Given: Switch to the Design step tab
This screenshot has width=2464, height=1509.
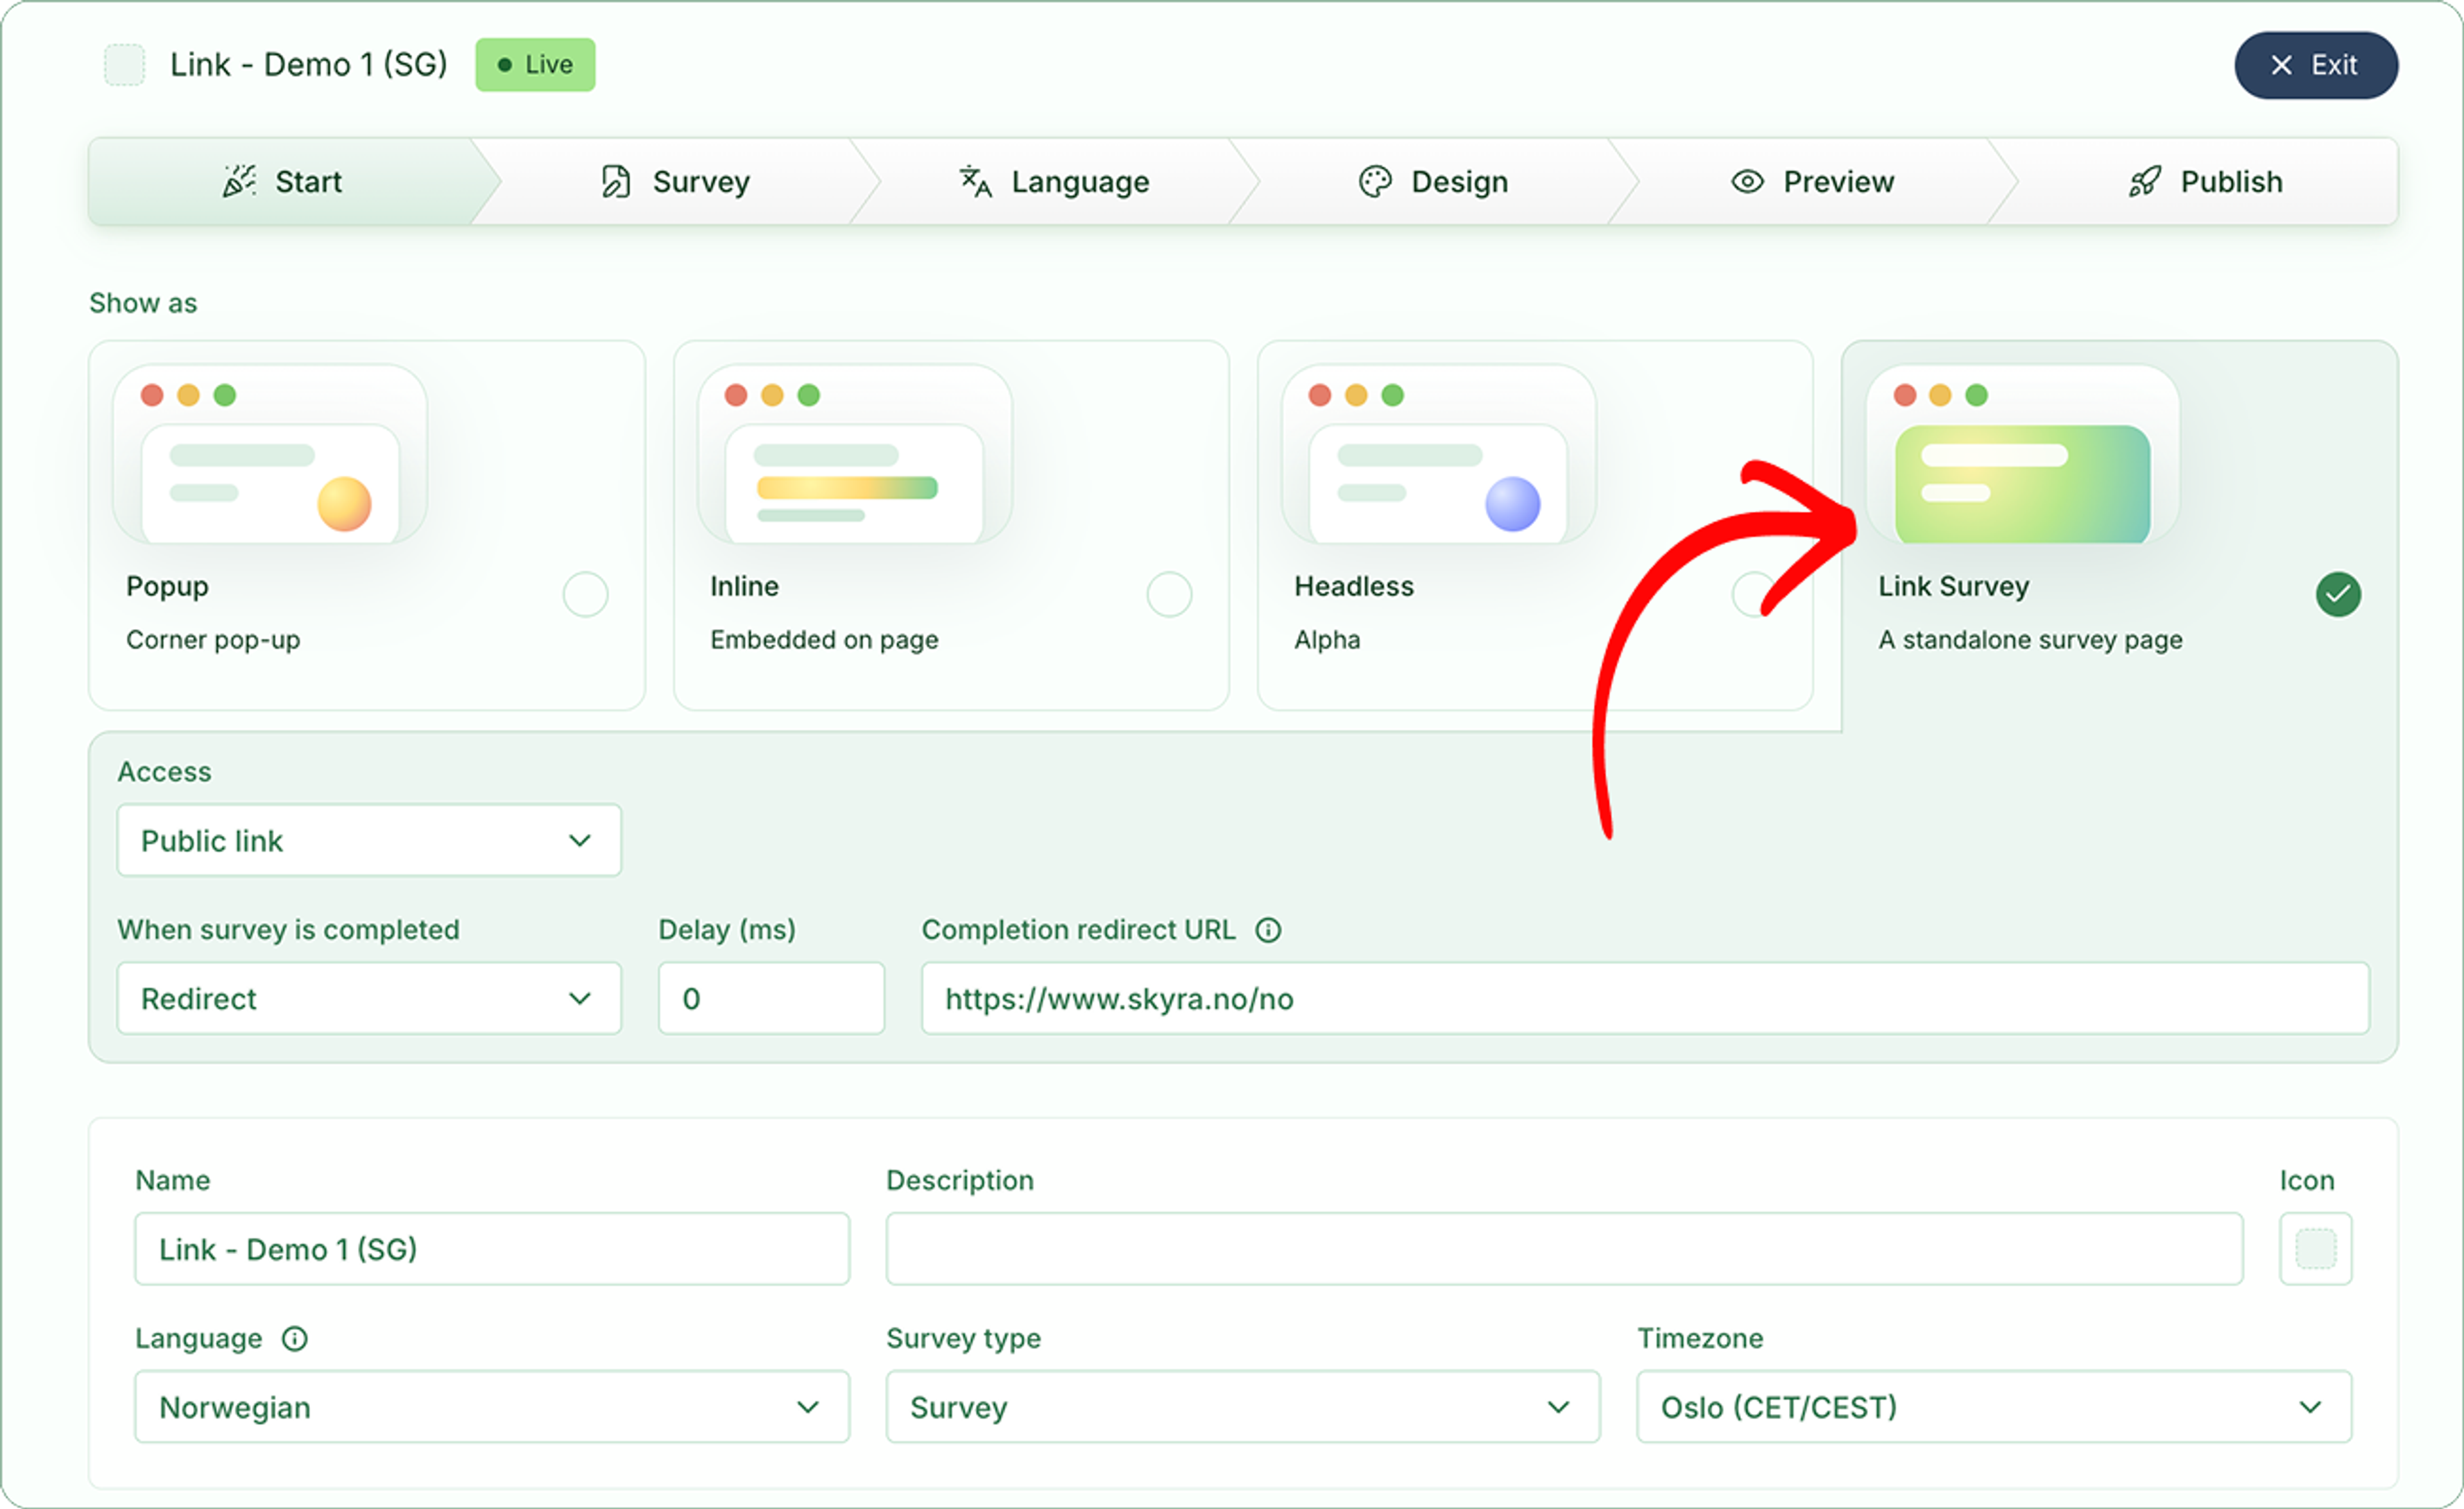Looking at the screenshot, I should pos(1434,182).
